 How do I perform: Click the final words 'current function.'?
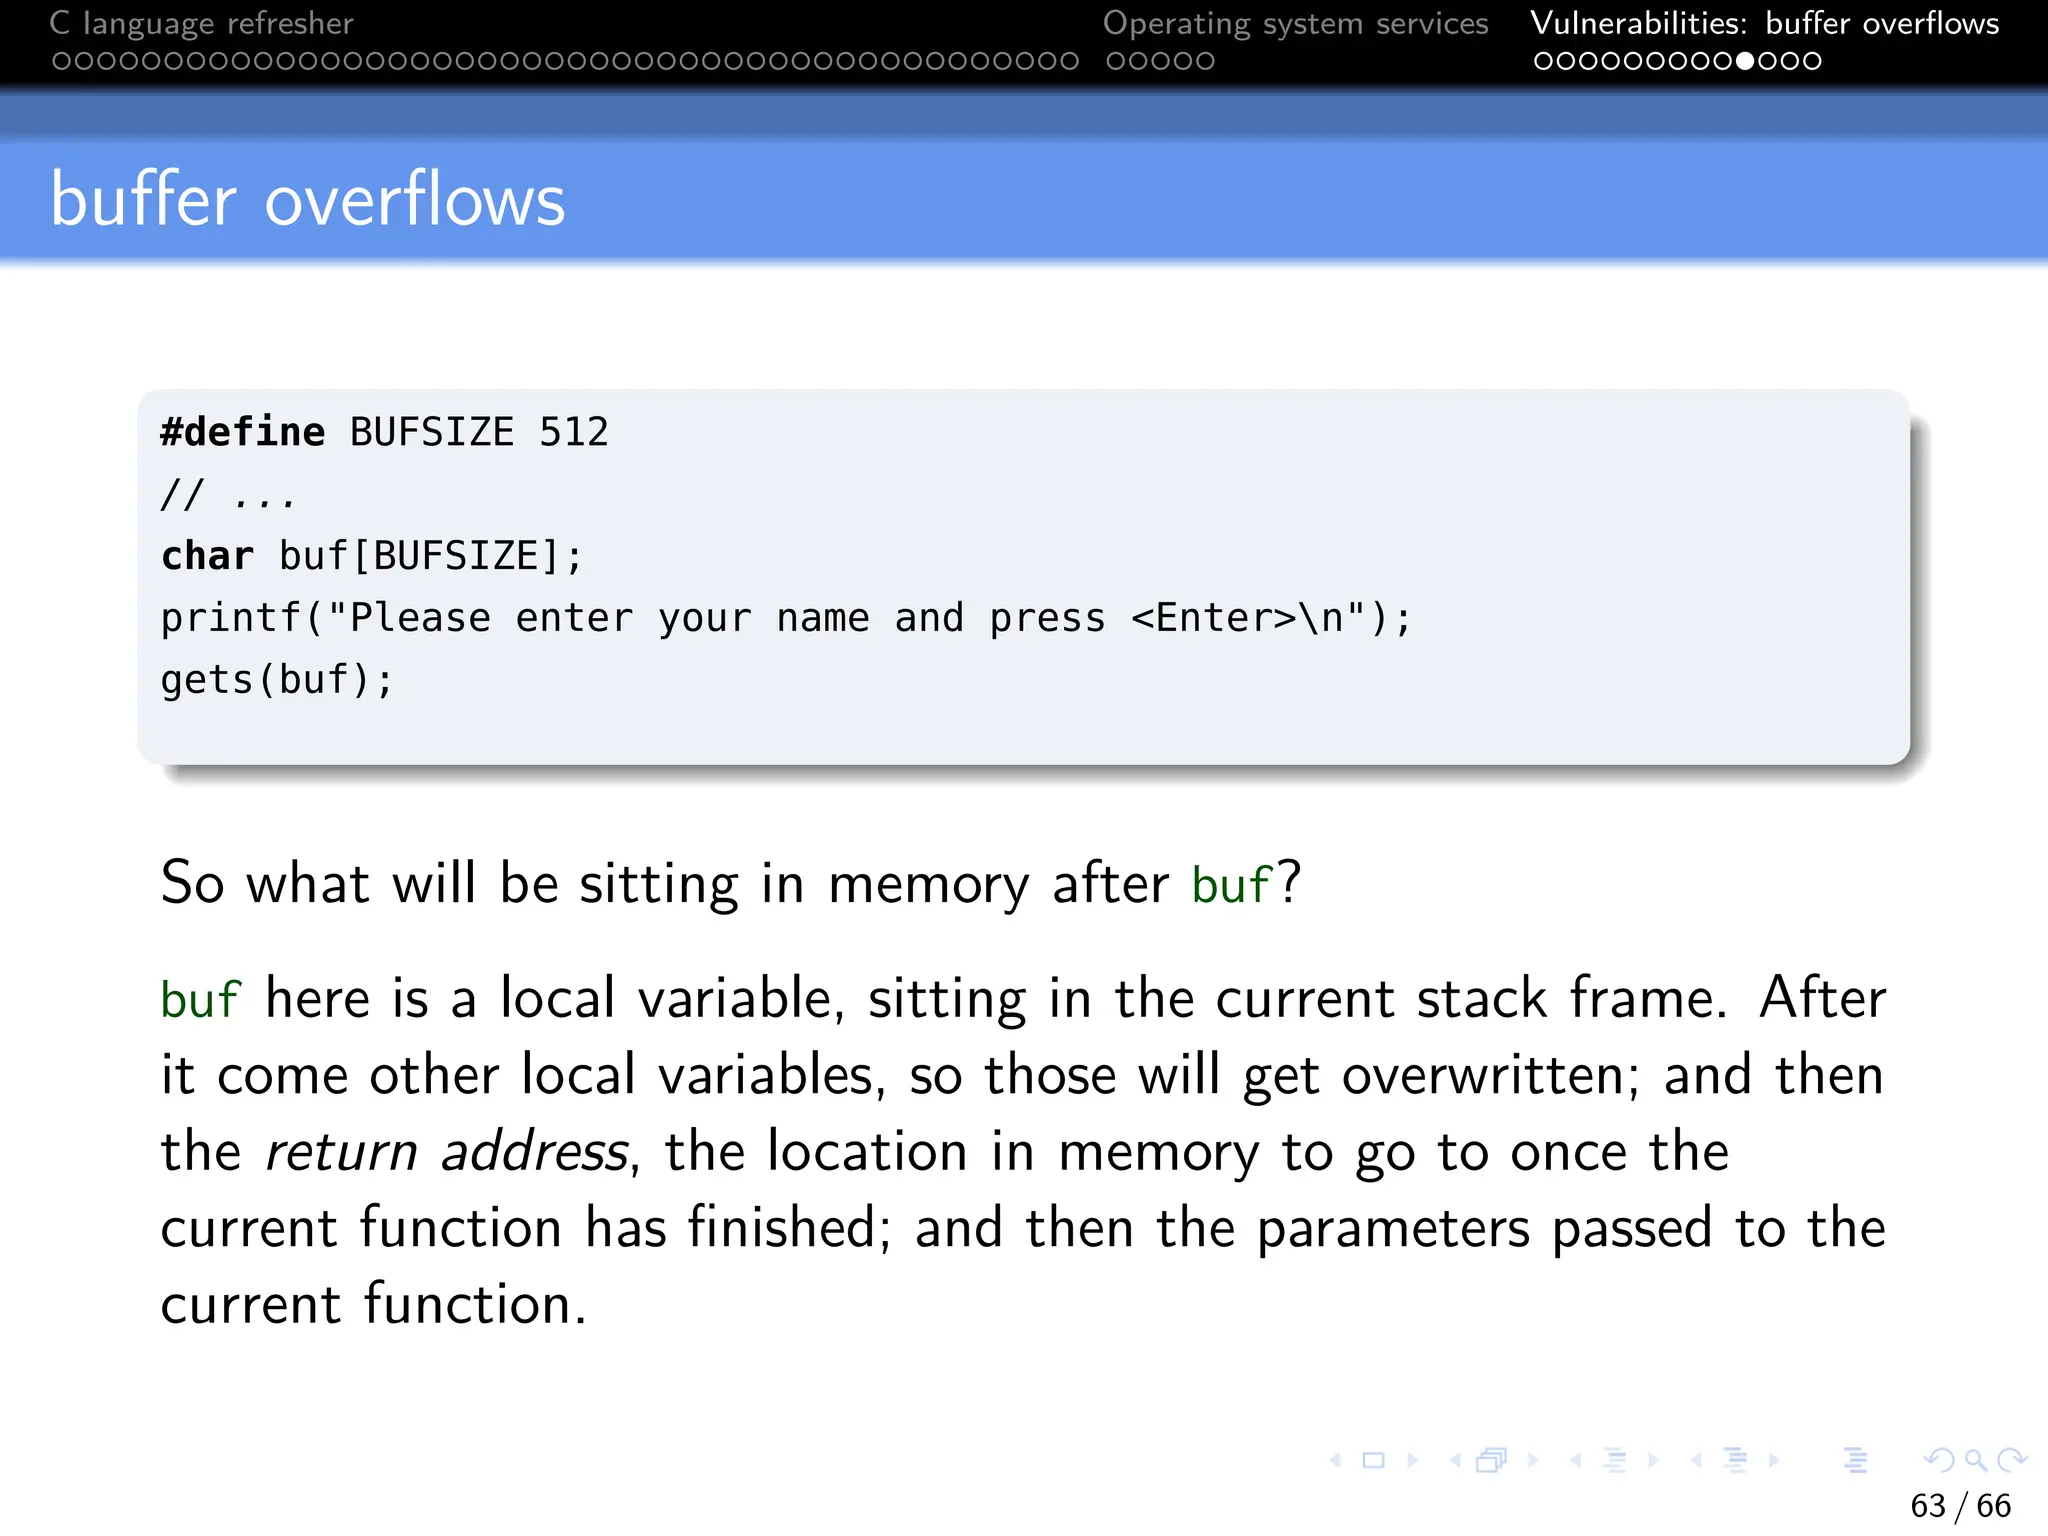point(373,1305)
